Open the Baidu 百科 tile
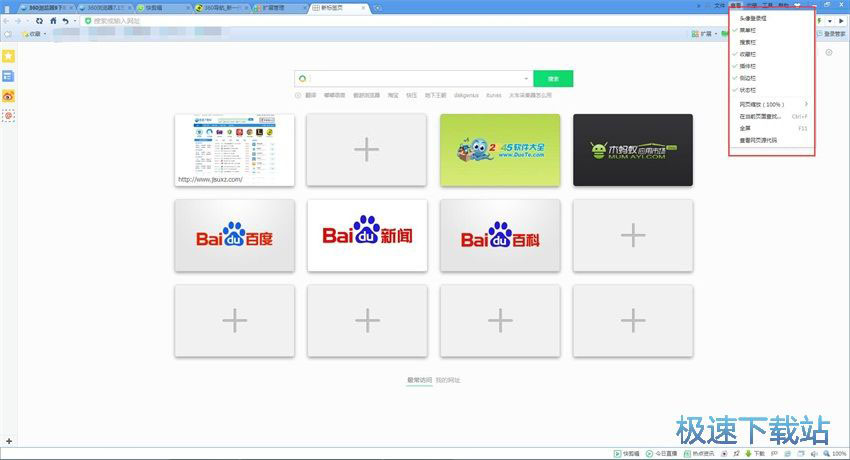 pos(500,236)
